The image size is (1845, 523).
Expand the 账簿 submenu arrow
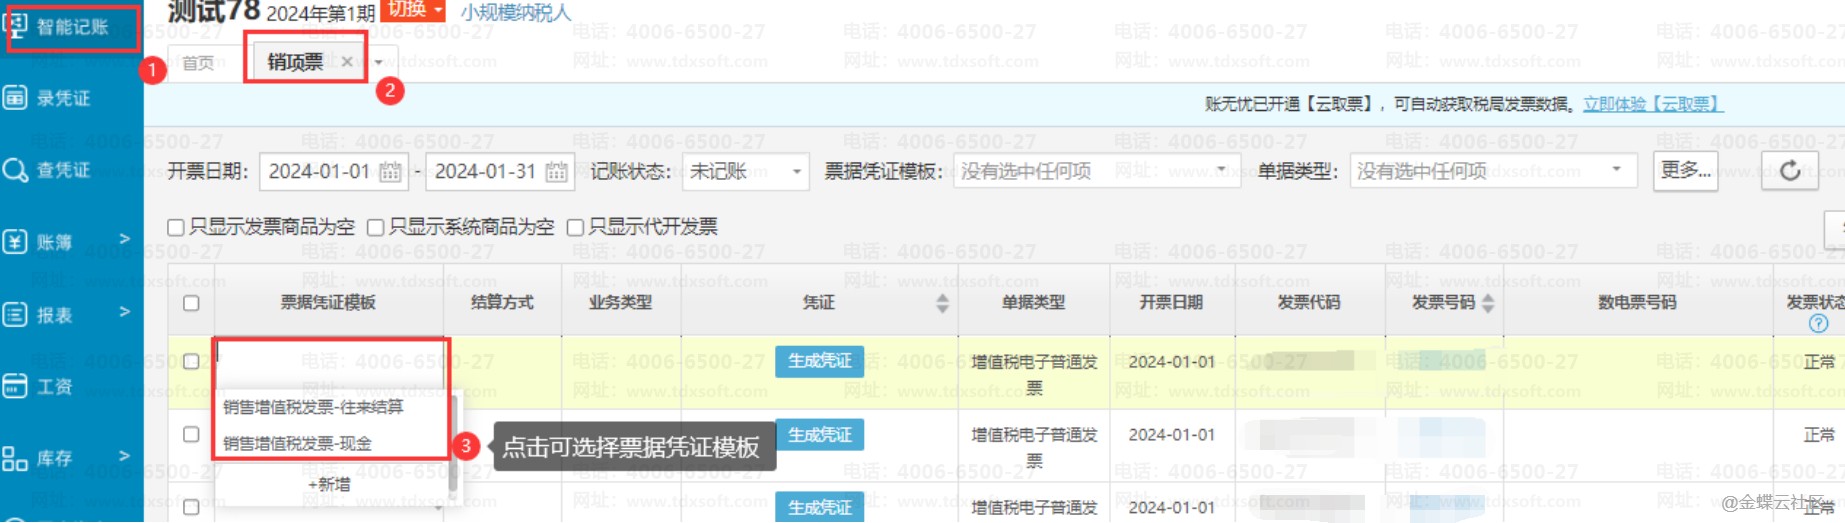click(124, 239)
